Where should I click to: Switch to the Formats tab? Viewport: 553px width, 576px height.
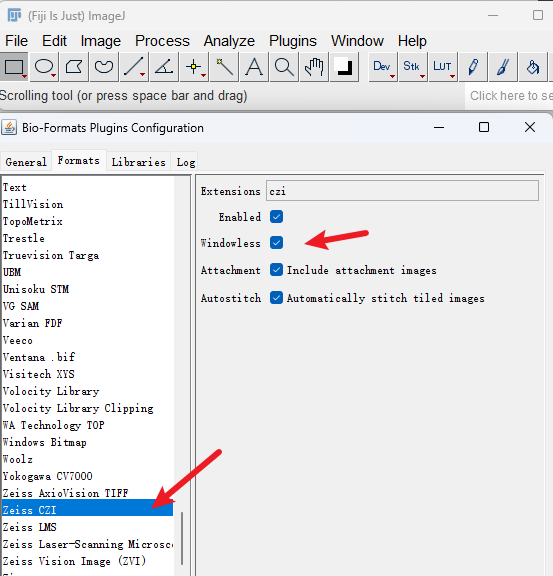(x=79, y=161)
